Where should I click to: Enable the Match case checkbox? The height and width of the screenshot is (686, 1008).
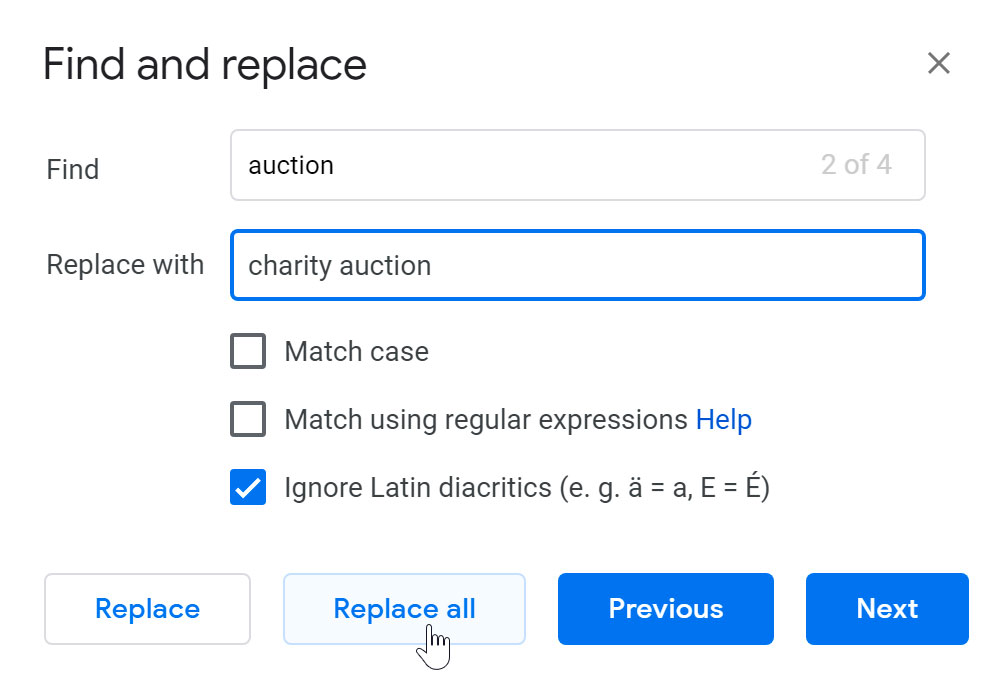click(x=248, y=352)
